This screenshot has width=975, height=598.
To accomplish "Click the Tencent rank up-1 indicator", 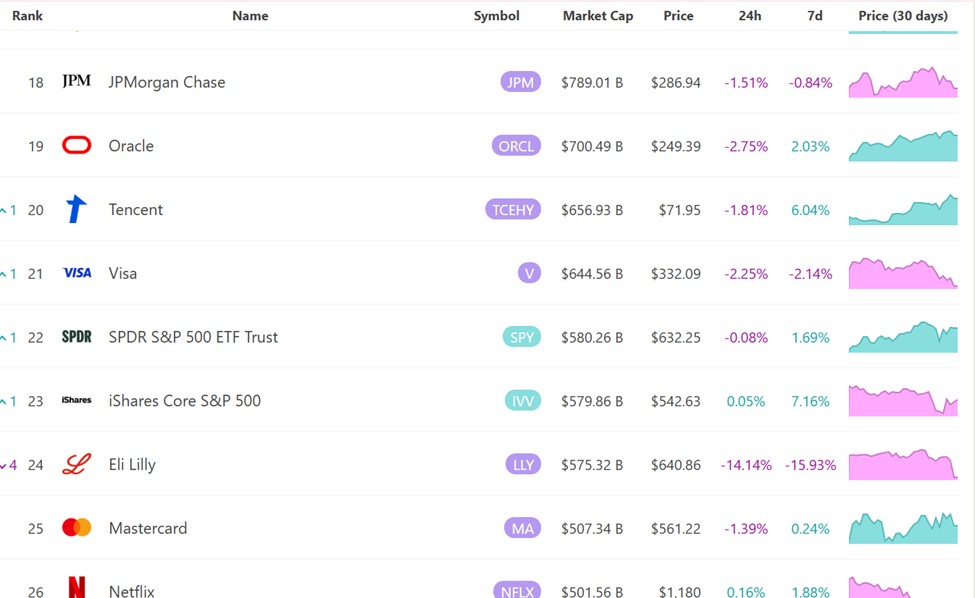I will coord(9,210).
